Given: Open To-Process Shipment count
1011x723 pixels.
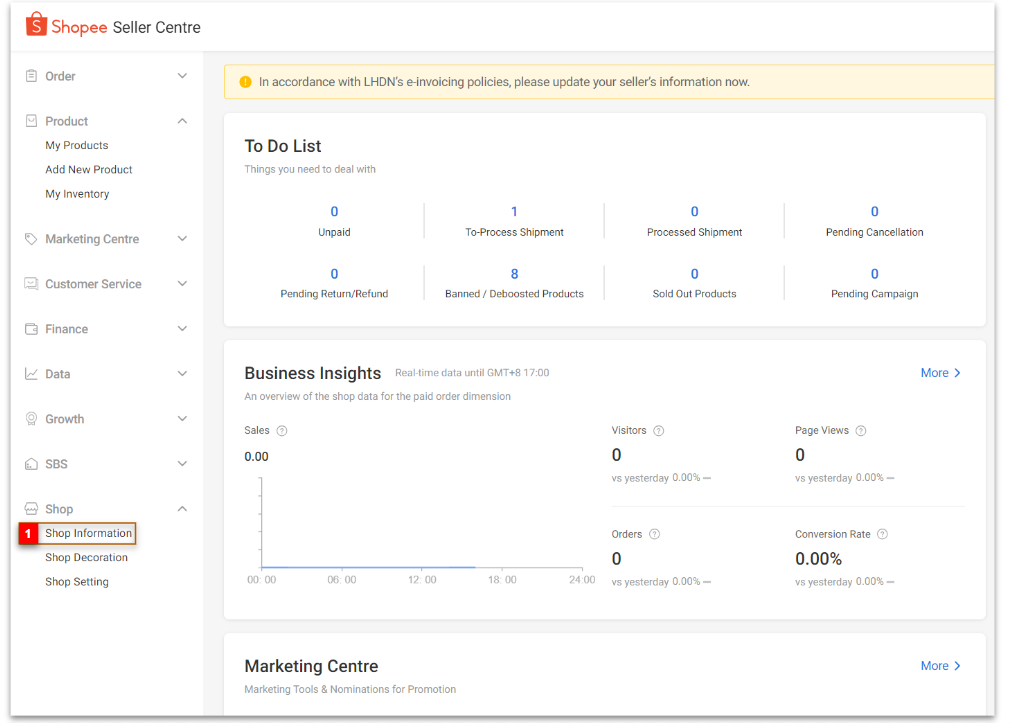Looking at the screenshot, I should [x=514, y=212].
